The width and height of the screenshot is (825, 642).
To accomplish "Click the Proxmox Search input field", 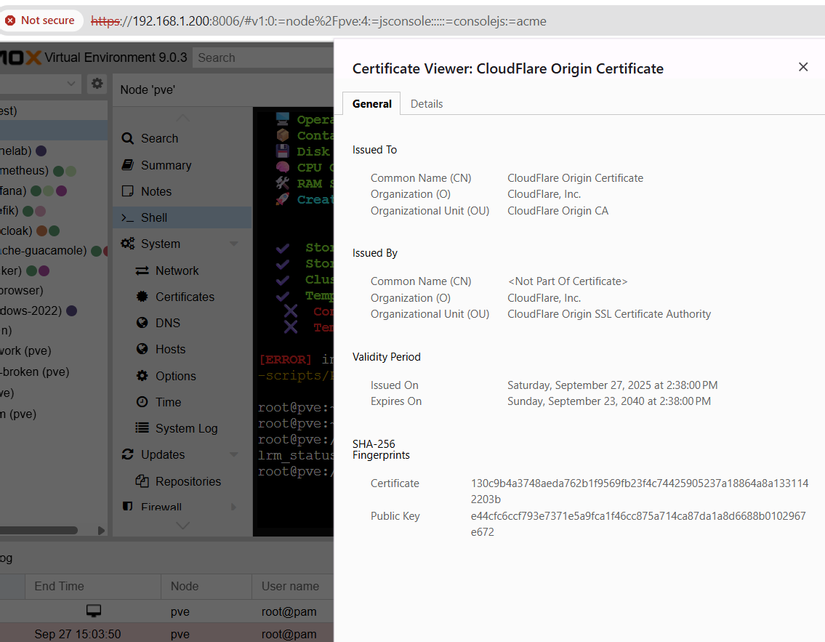I will coord(263,58).
